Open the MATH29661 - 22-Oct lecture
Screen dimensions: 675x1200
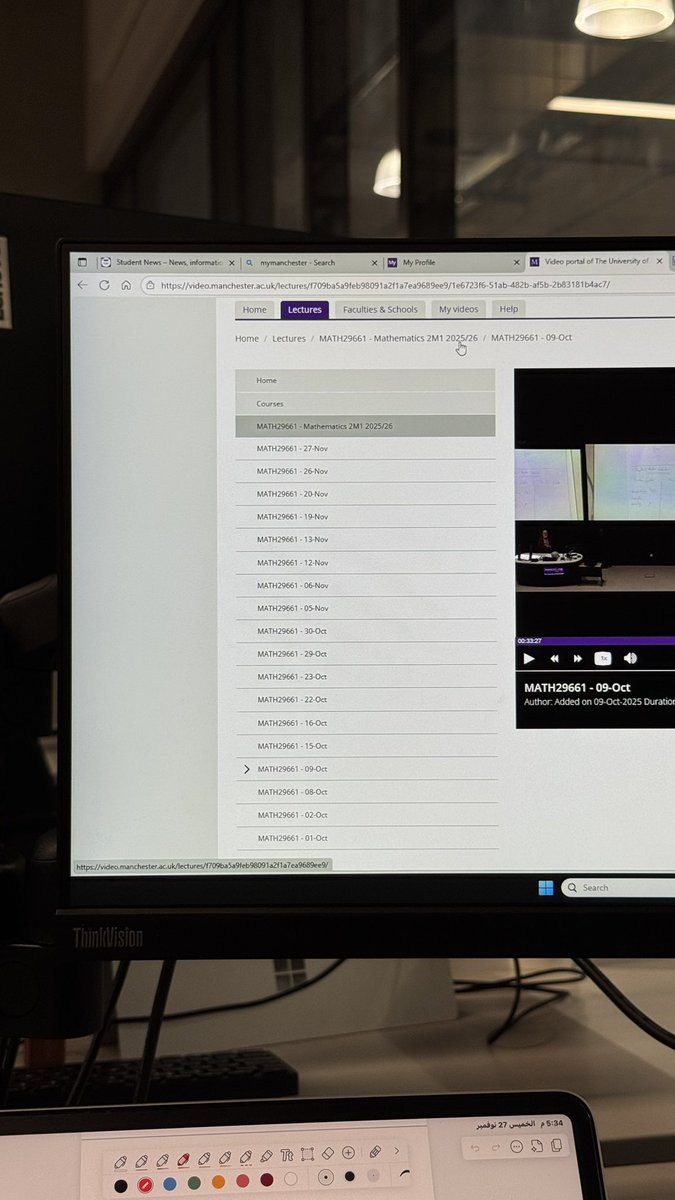coord(366,700)
